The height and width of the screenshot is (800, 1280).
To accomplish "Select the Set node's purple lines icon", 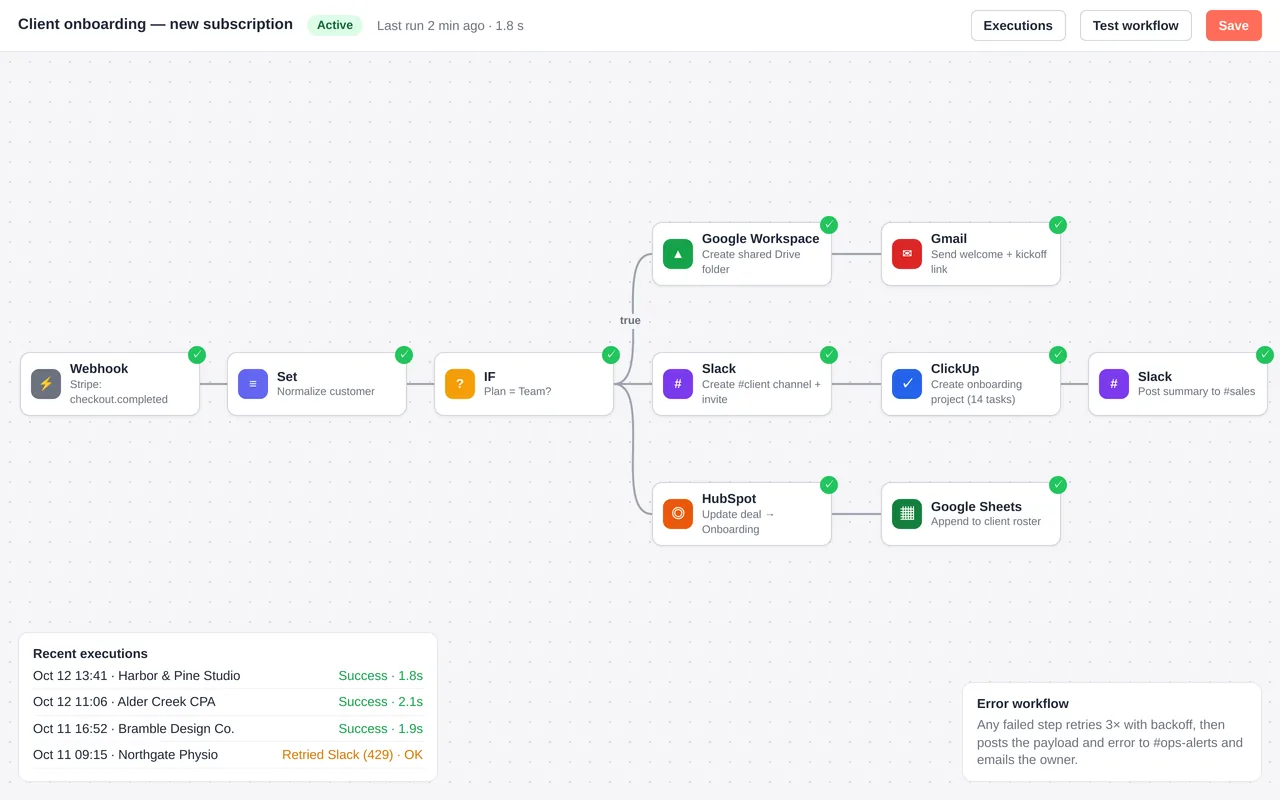I will (253, 384).
